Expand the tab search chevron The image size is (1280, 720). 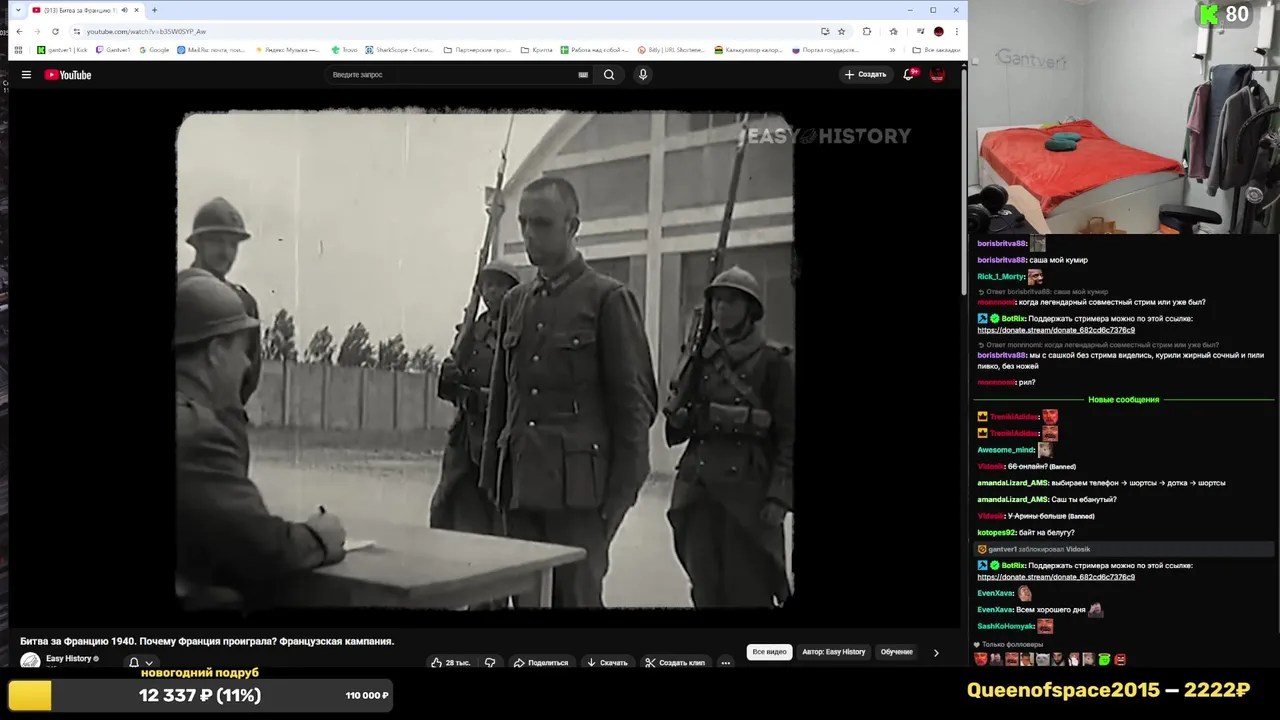tap(17, 10)
